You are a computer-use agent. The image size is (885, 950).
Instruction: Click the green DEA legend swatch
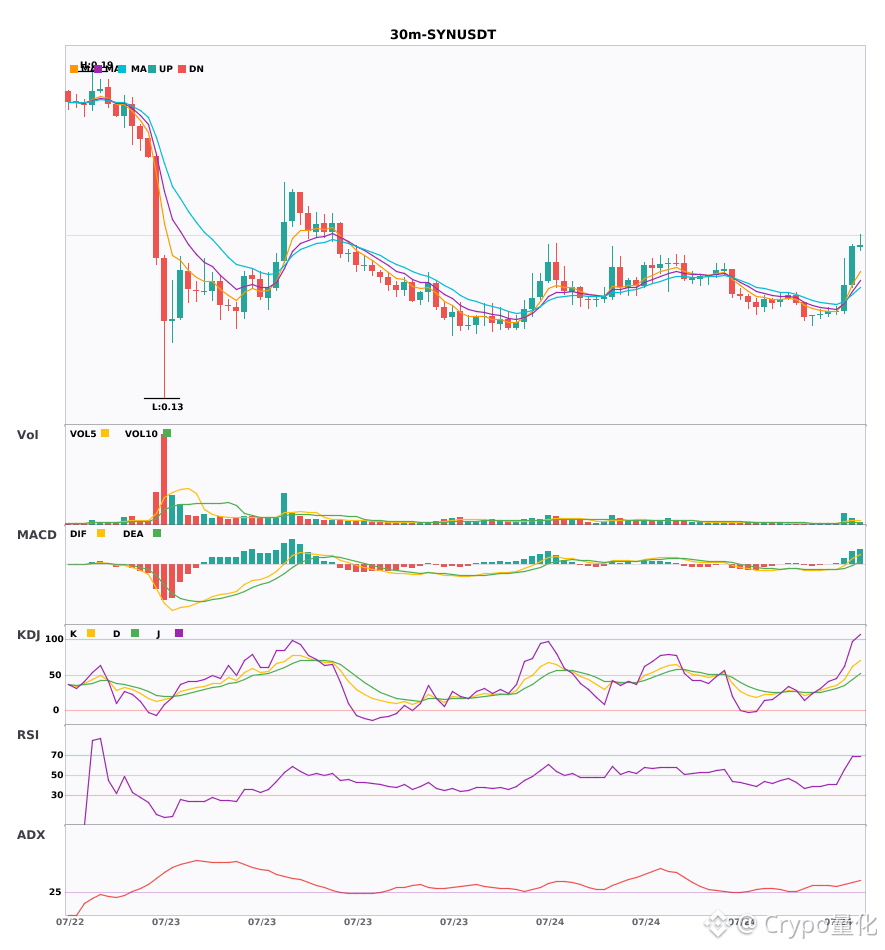pyautogui.click(x=157, y=533)
